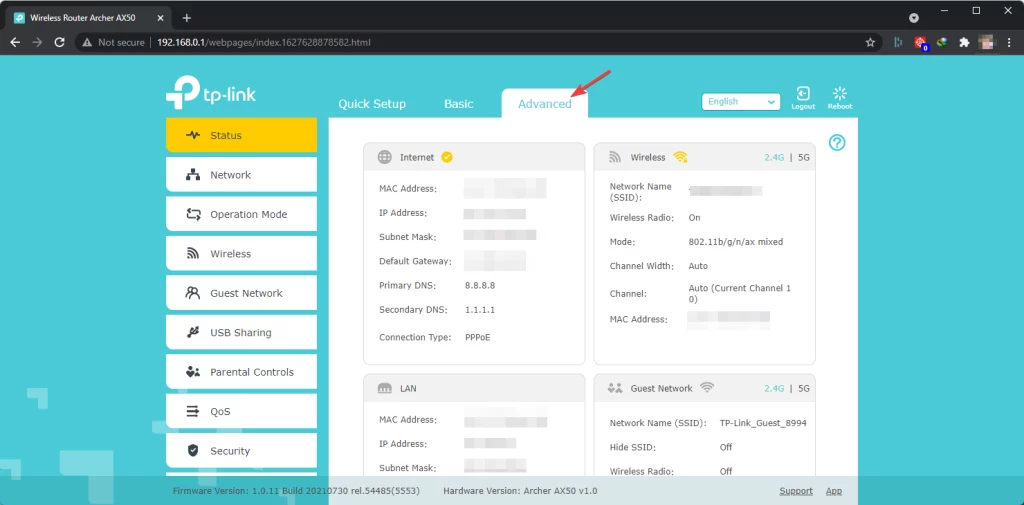Show 5G band in the Guest Network card
The height and width of the screenshot is (505, 1024).
(x=804, y=388)
